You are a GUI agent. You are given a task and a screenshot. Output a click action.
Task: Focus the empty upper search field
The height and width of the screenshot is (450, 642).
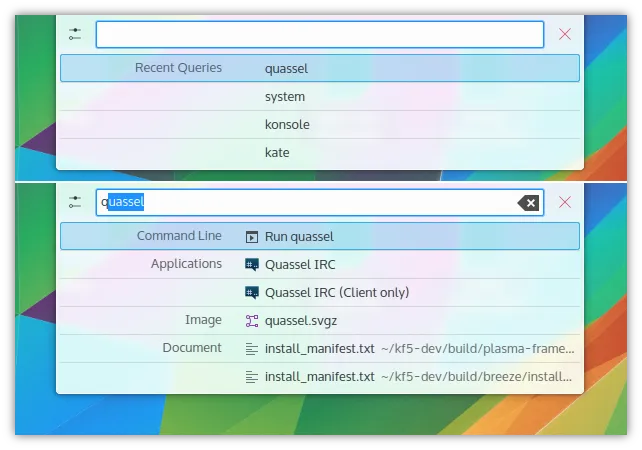pos(320,35)
